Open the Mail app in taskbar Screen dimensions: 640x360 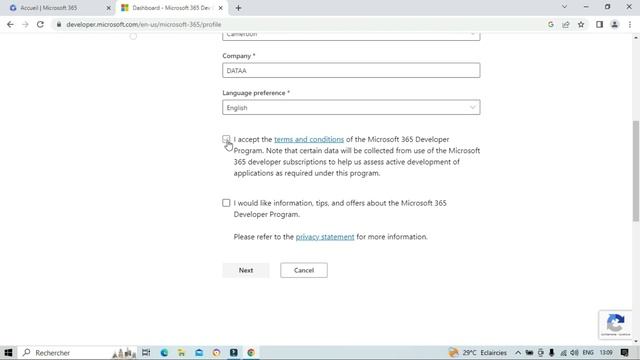199,353
